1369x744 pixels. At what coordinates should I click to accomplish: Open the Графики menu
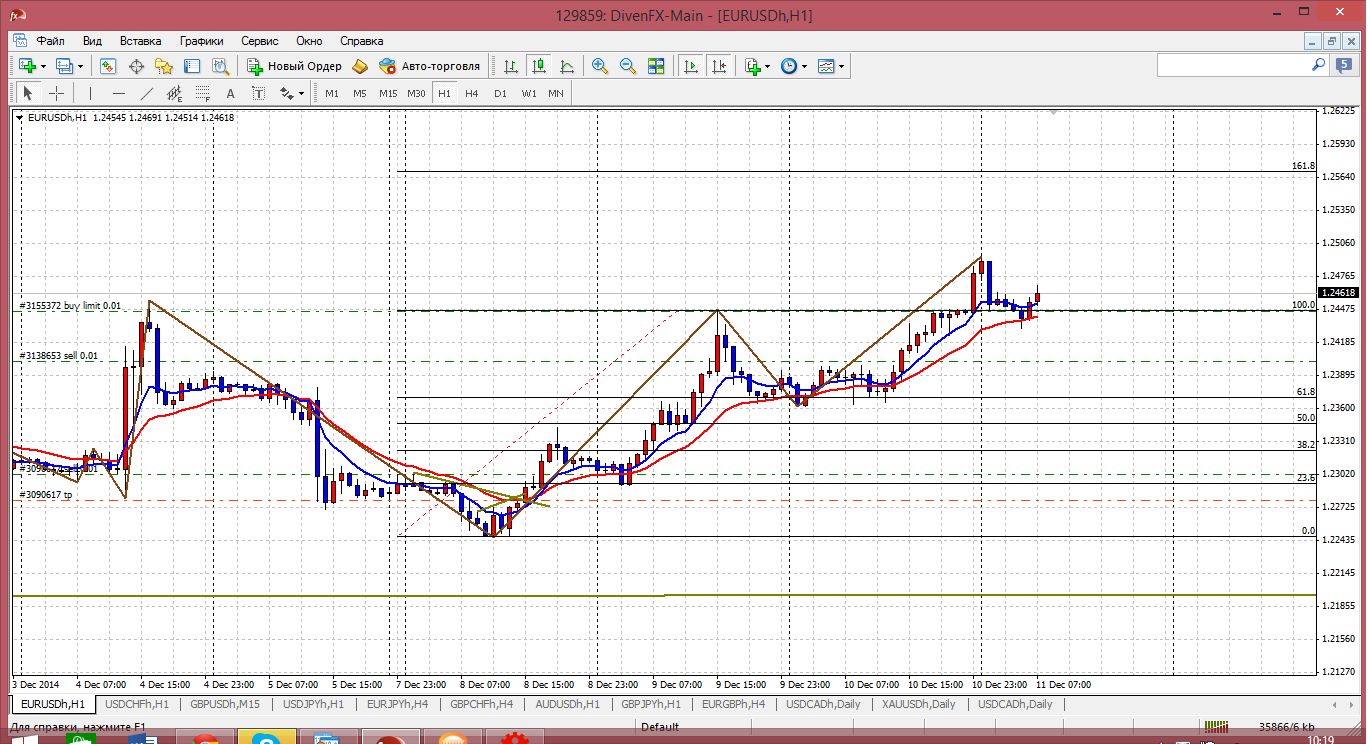click(x=201, y=41)
